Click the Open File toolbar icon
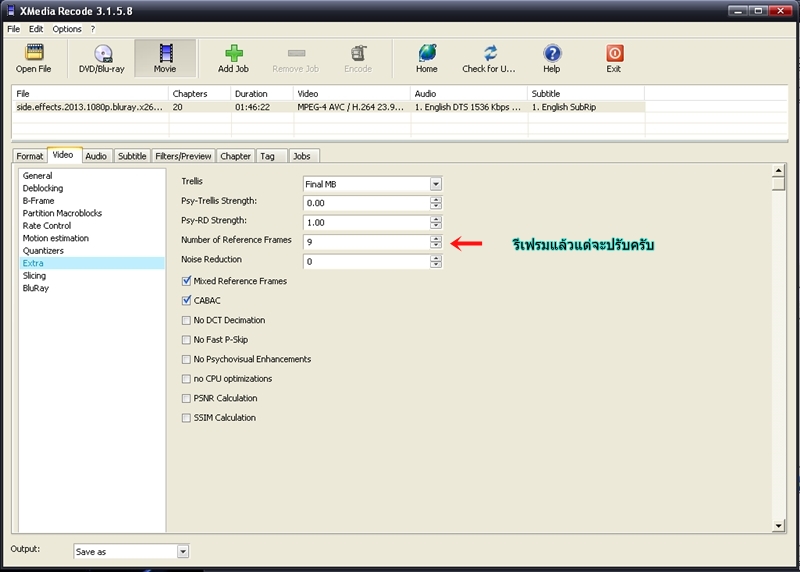The image size is (800, 572). (x=34, y=53)
